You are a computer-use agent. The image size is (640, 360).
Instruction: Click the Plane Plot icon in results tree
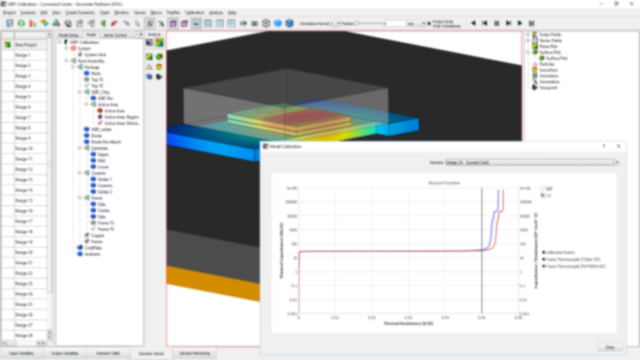pyautogui.click(x=535, y=47)
